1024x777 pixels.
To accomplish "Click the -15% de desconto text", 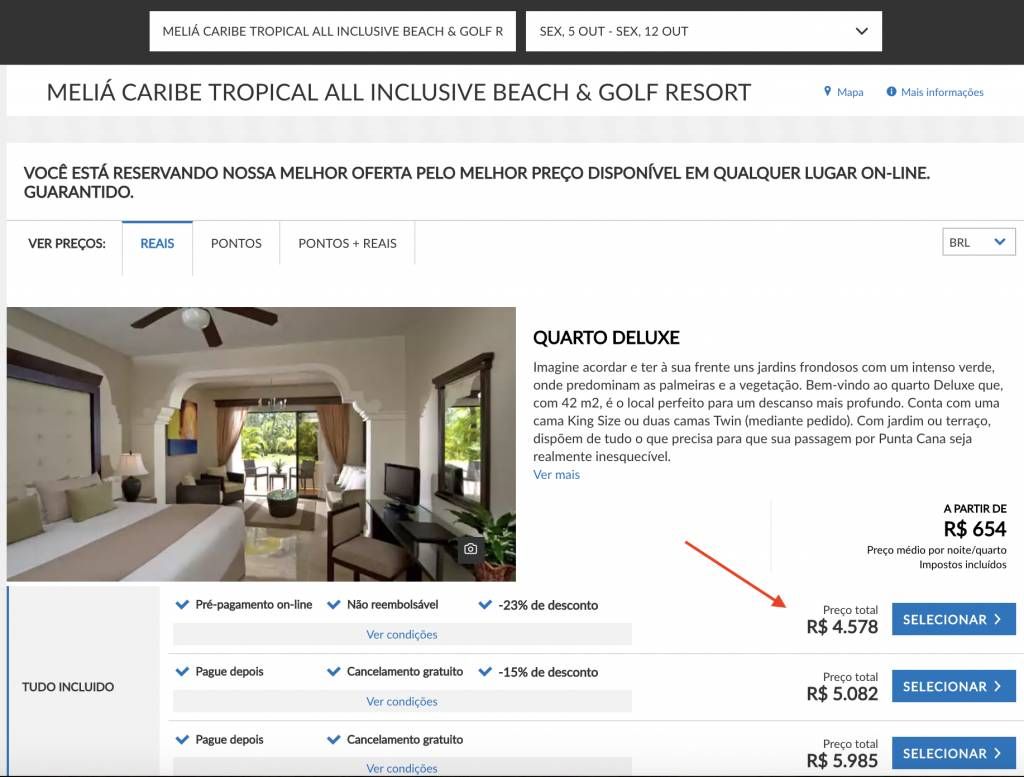I will 548,672.
